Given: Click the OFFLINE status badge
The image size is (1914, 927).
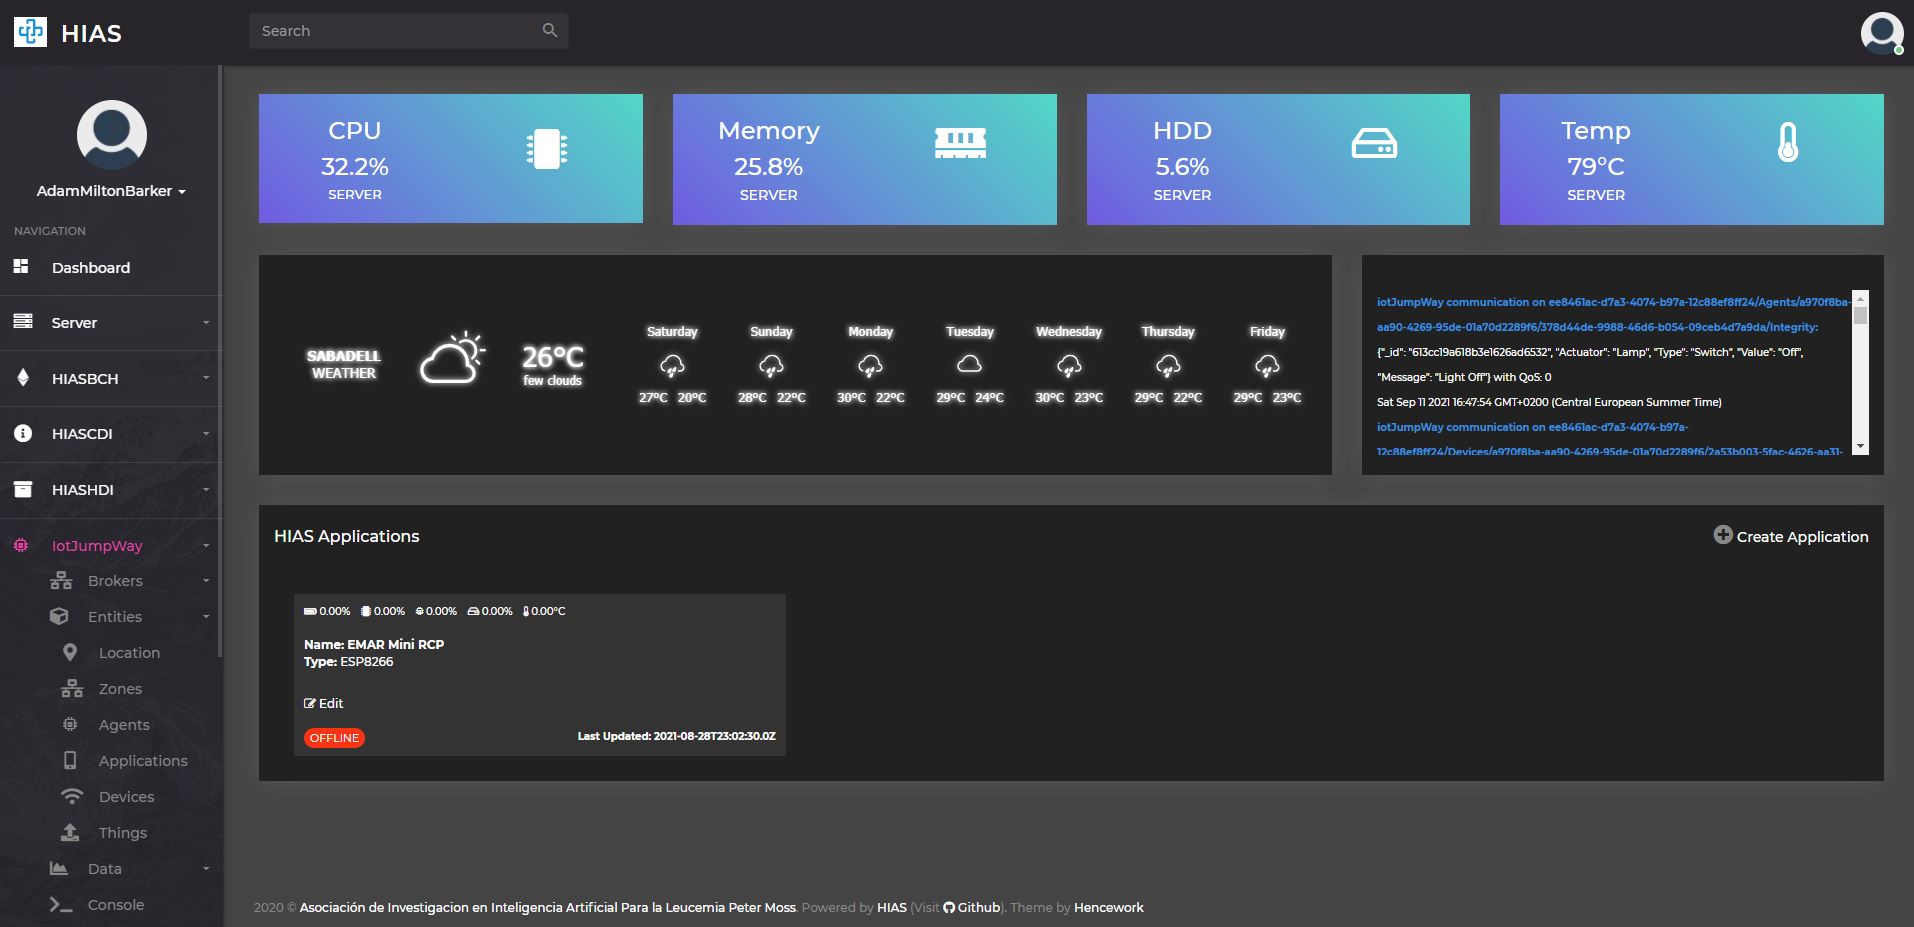Looking at the screenshot, I should point(334,738).
